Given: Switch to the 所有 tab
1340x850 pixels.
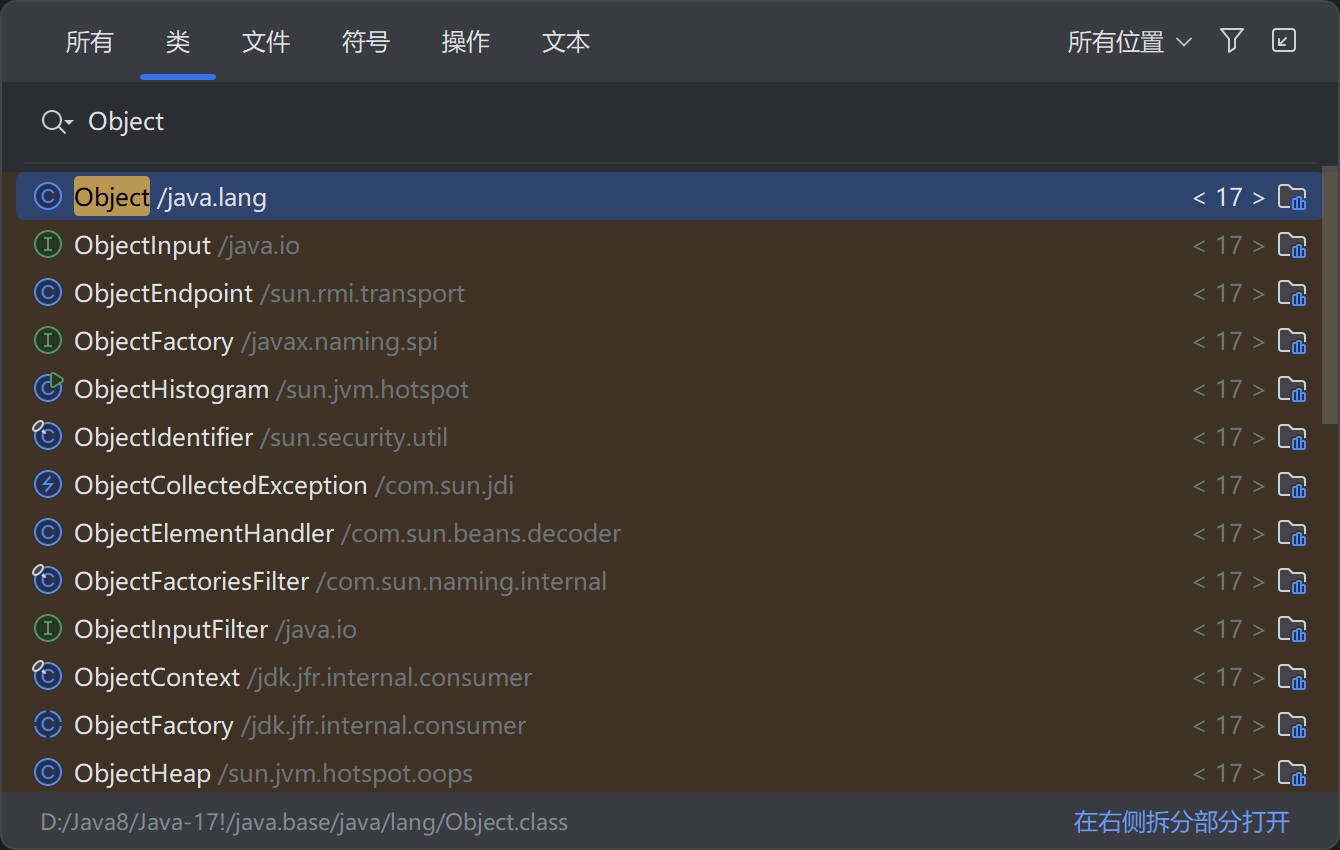Looking at the screenshot, I should pyautogui.click(x=90, y=42).
